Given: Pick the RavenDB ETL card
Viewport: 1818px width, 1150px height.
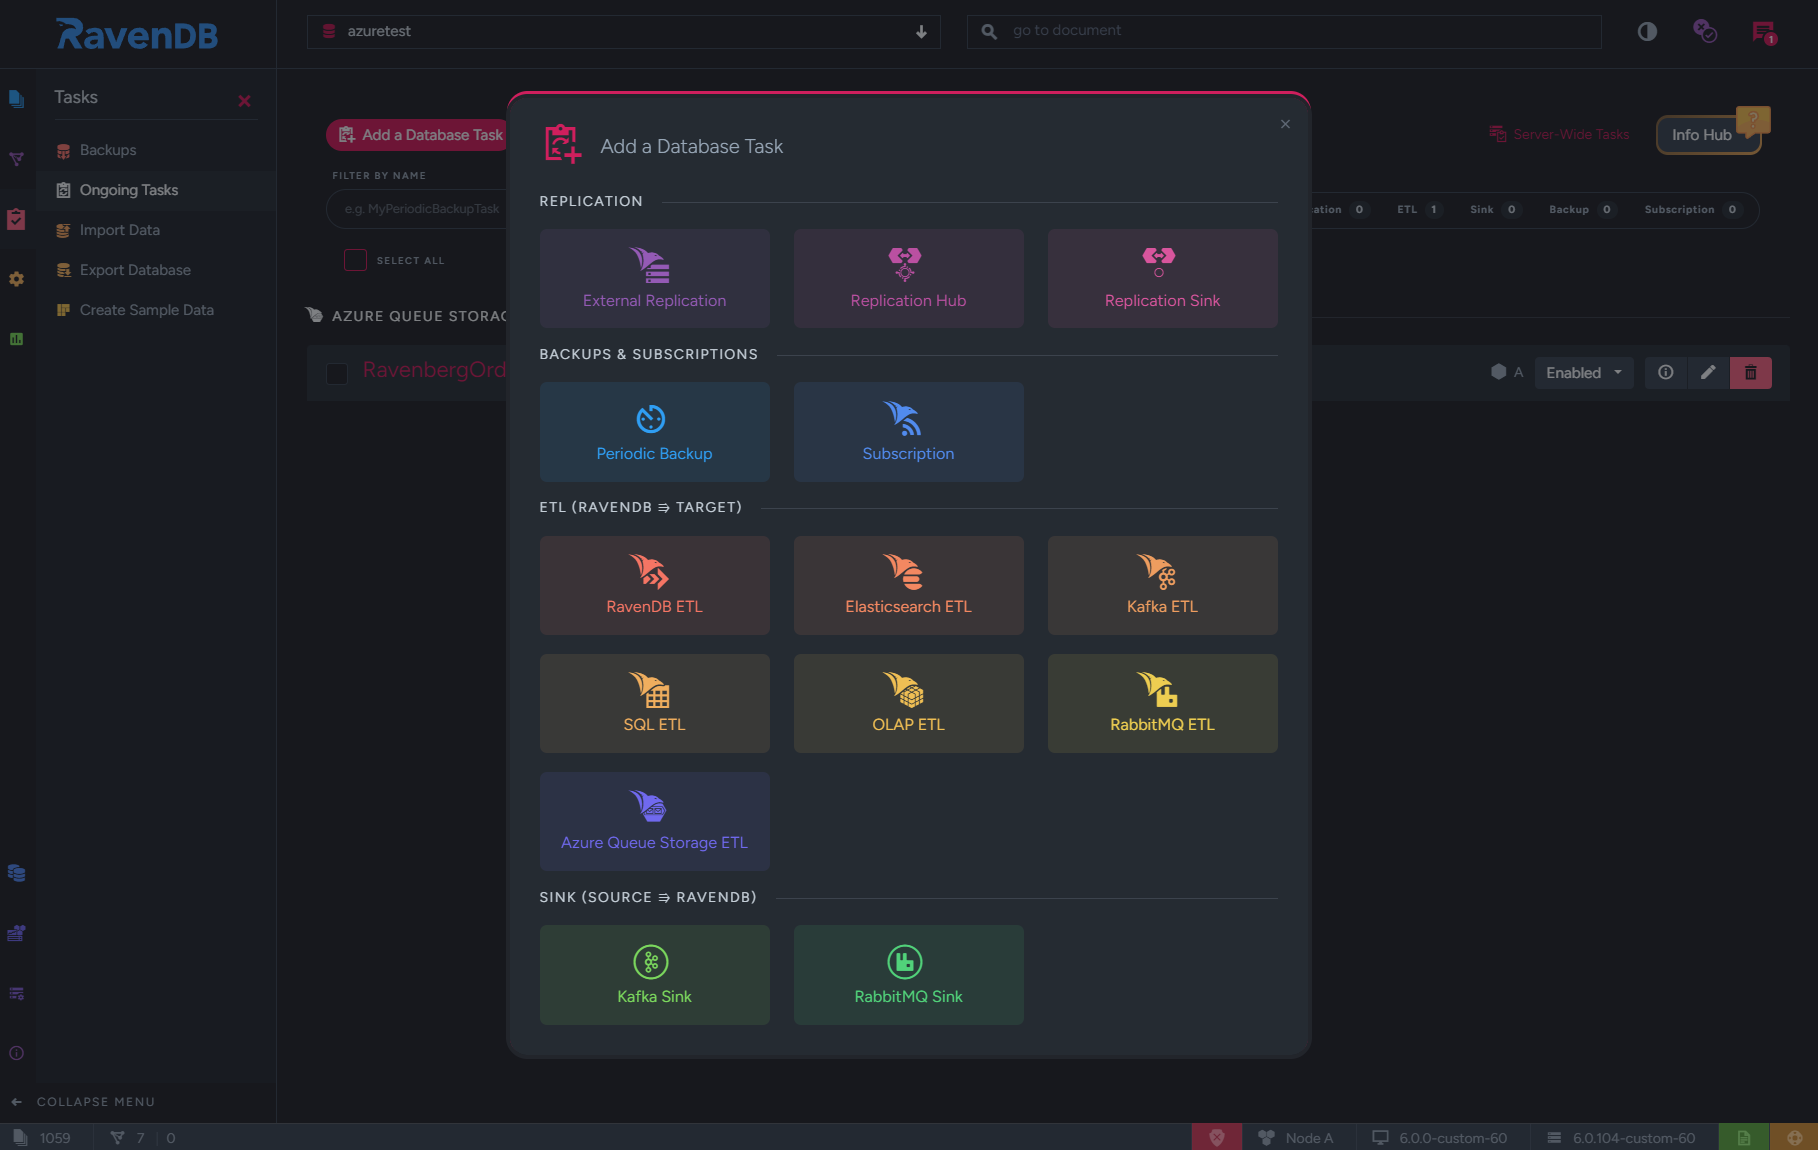Looking at the screenshot, I should 655,585.
